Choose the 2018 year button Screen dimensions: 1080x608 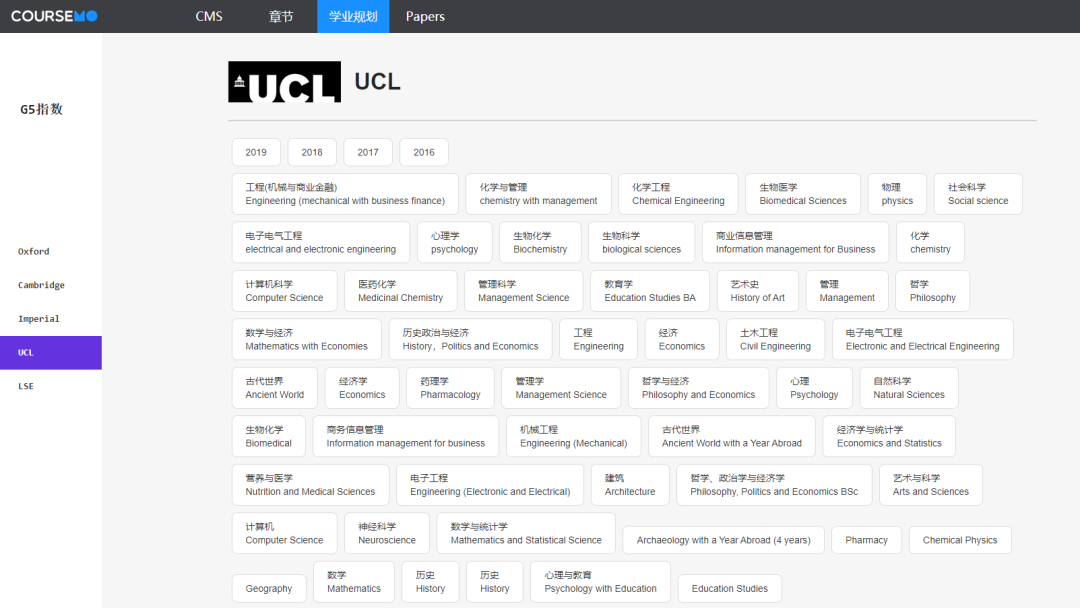click(312, 152)
